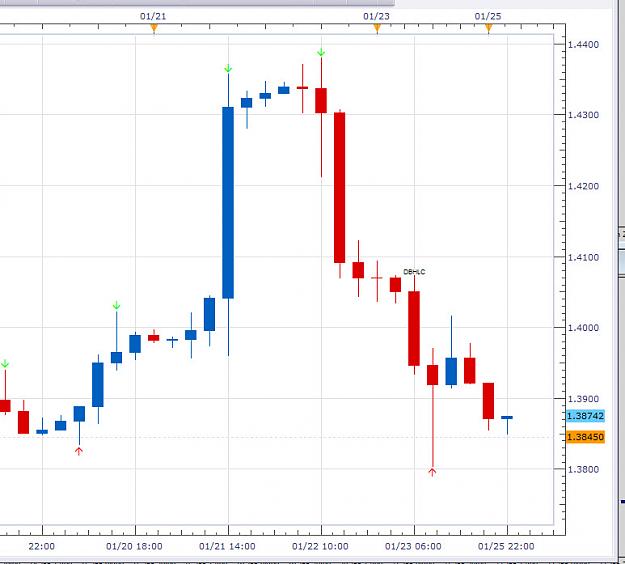Viewport: 625px width, 564px height.
Task: Click the orange 1.38450 price level tag
Action: pos(585,437)
